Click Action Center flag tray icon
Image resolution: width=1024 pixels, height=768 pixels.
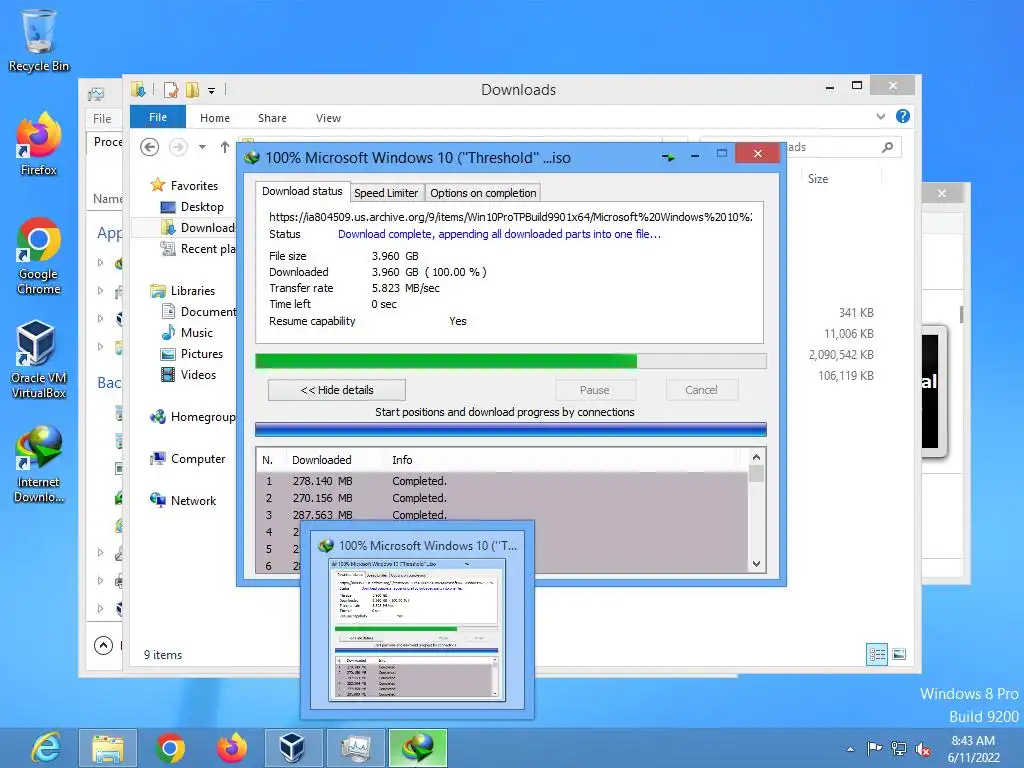click(874, 748)
